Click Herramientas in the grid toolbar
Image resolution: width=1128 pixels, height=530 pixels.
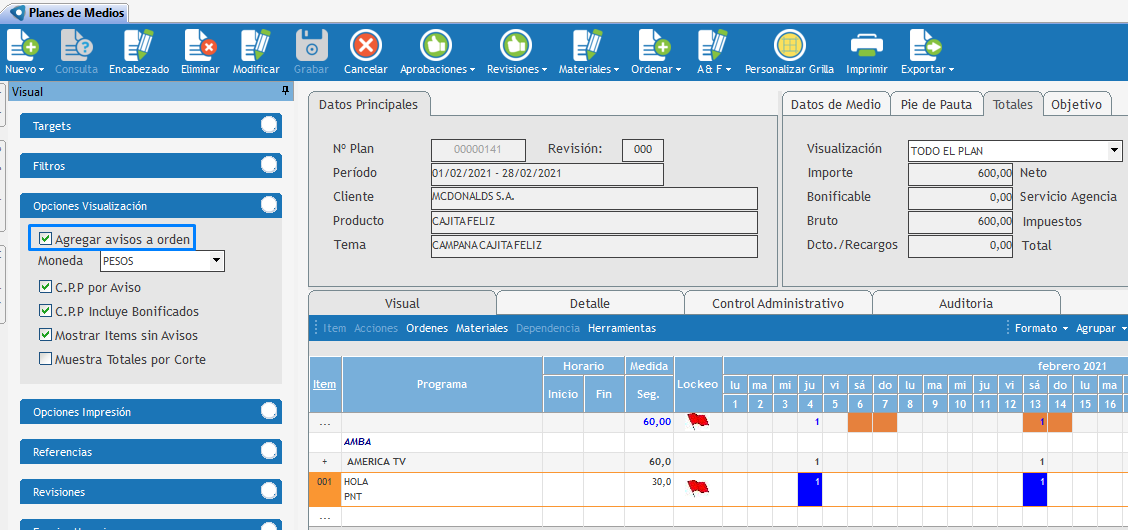621,328
